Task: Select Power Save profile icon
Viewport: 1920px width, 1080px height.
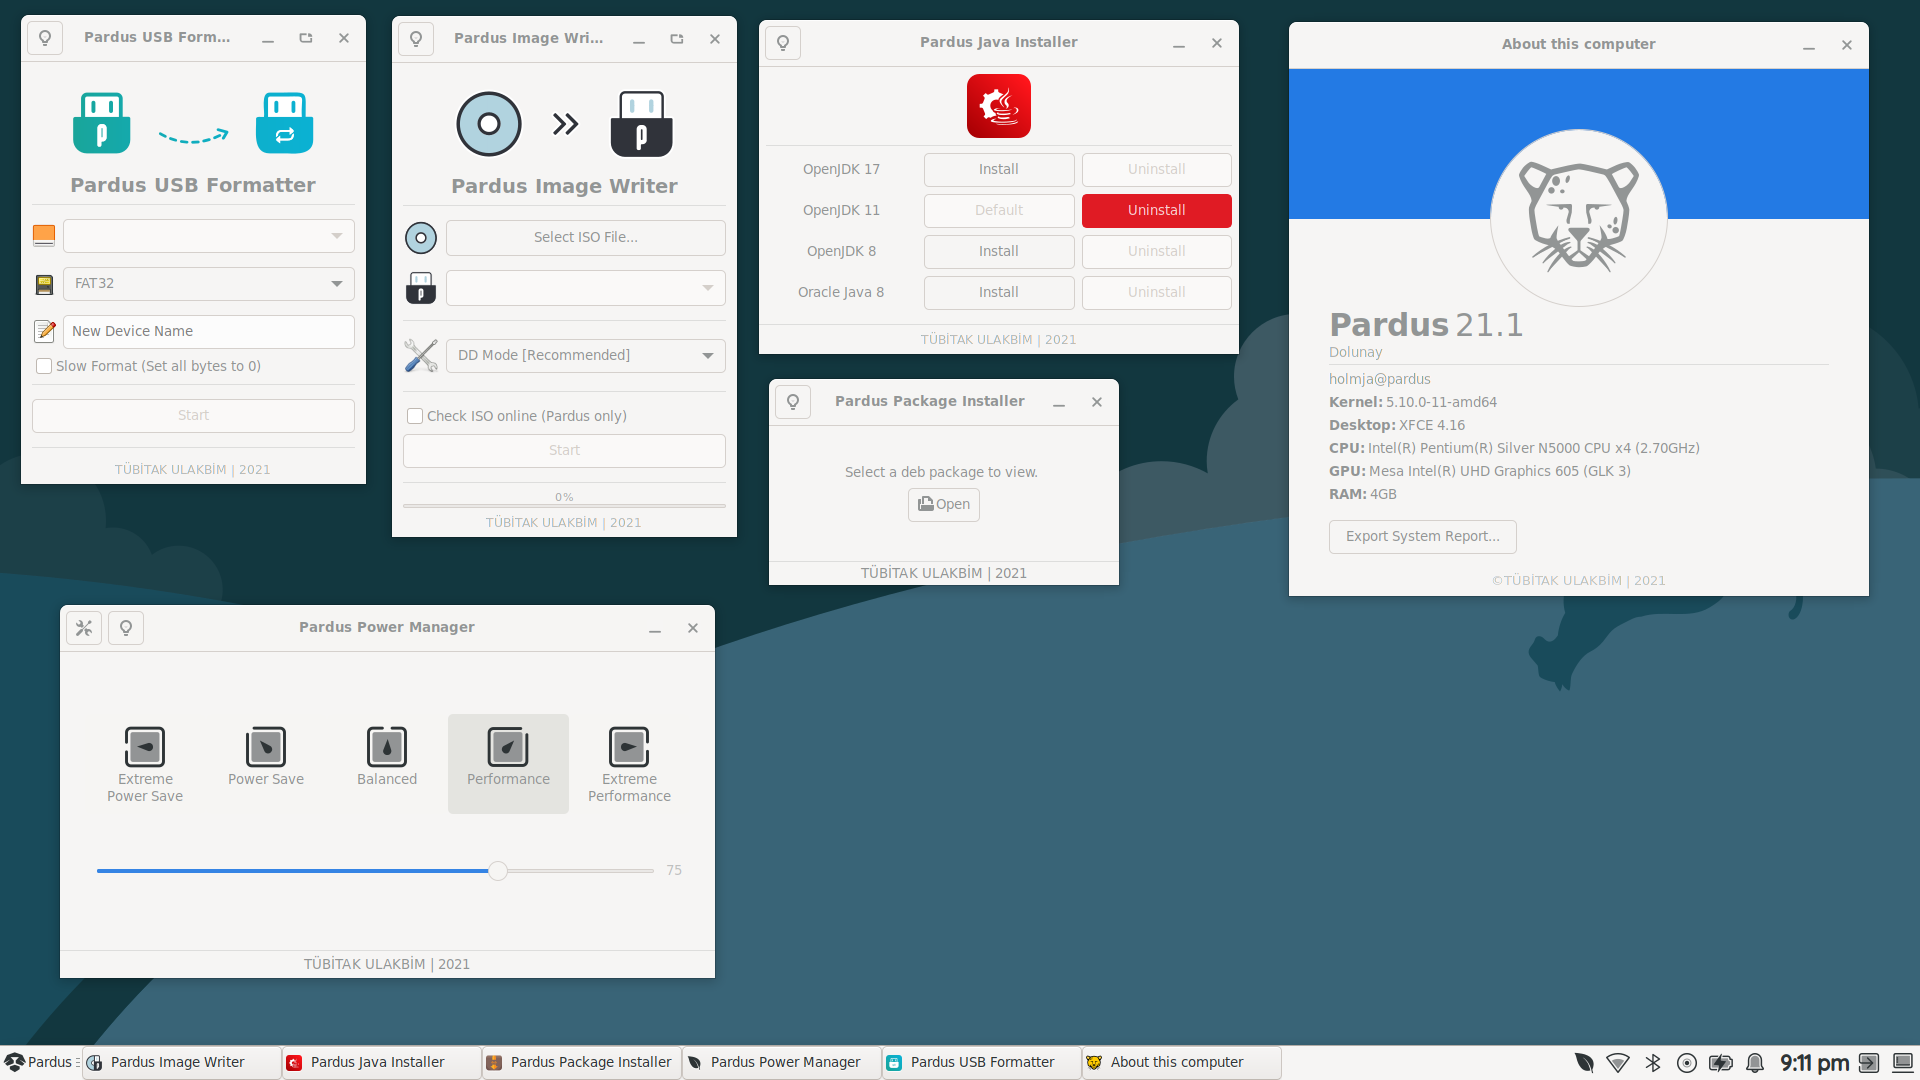Action: [x=266, y=746]
